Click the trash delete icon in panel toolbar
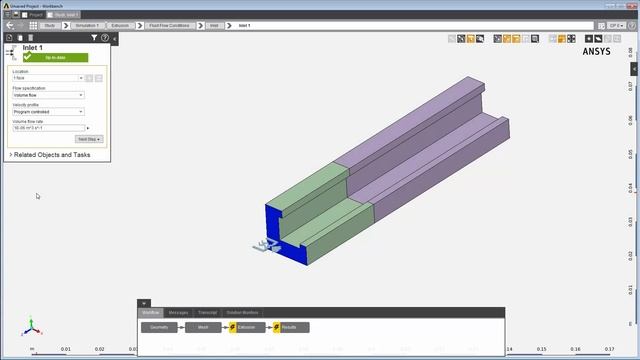 coord(30,38)
